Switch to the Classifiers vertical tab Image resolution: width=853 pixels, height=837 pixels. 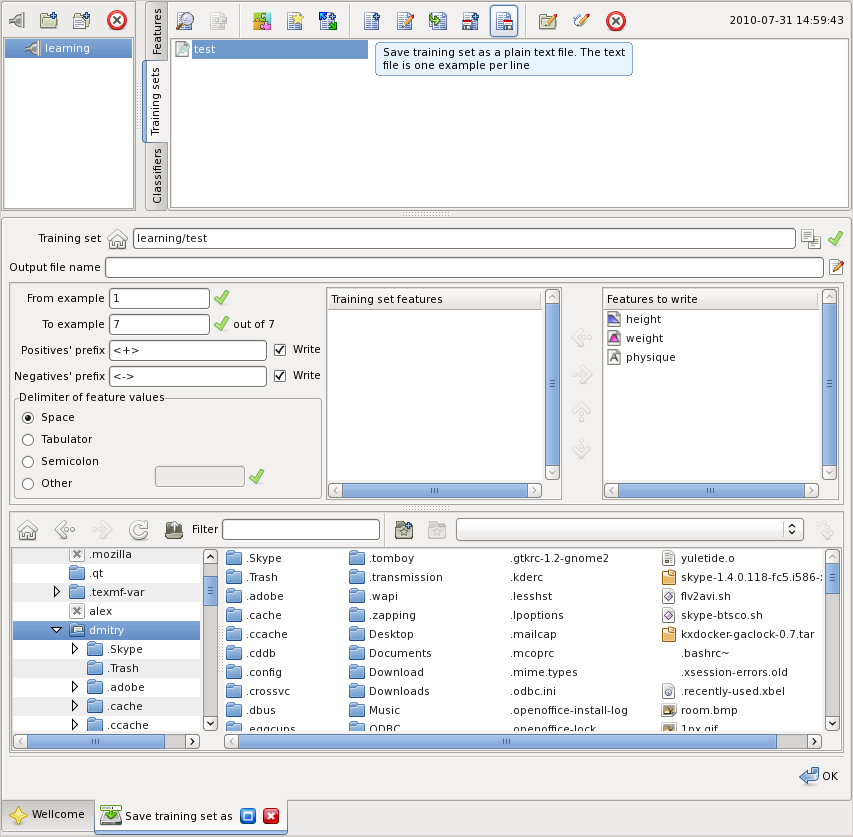(x=156, y=176)
